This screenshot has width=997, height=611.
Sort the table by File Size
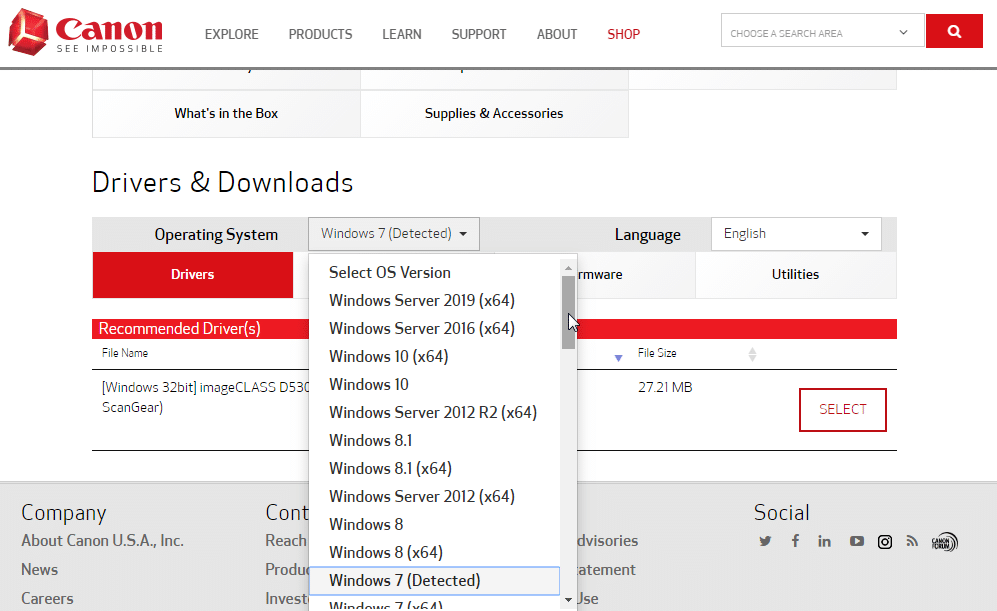pyautogui.click(x=752, y=354)
